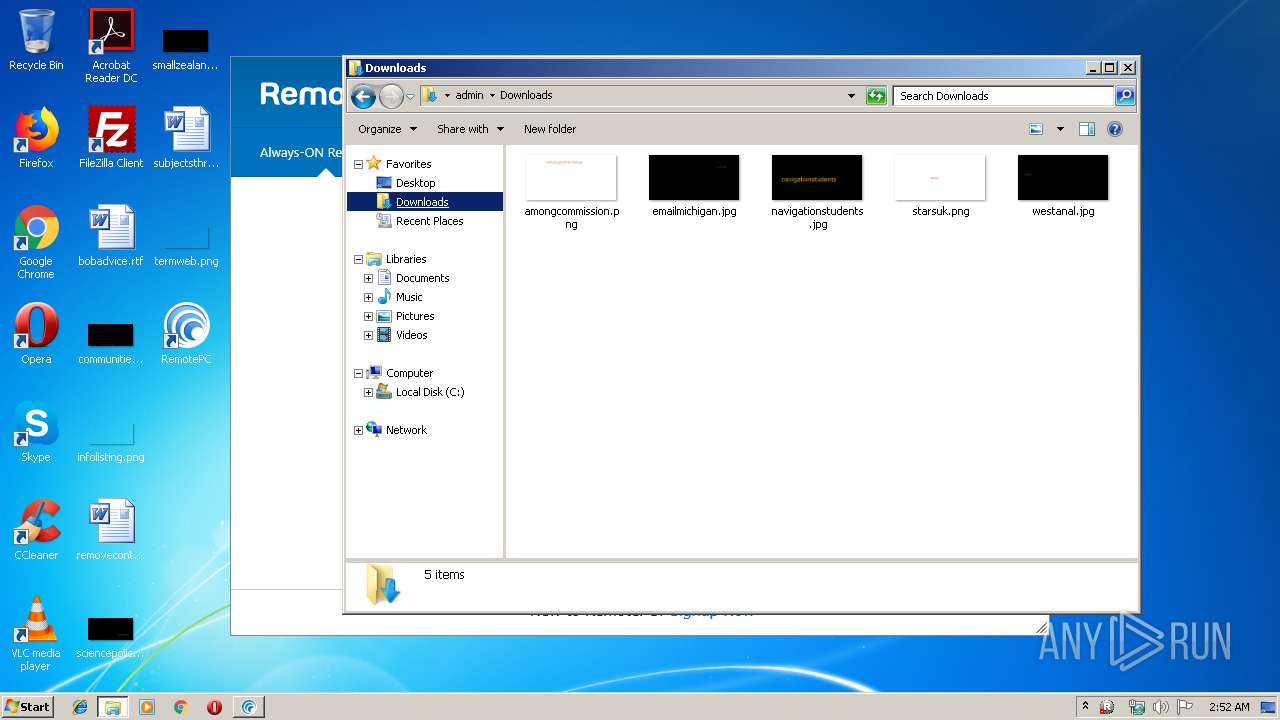The image size is (1280, 720).
Task: Expand the Music library
Action: pos(368,297)
